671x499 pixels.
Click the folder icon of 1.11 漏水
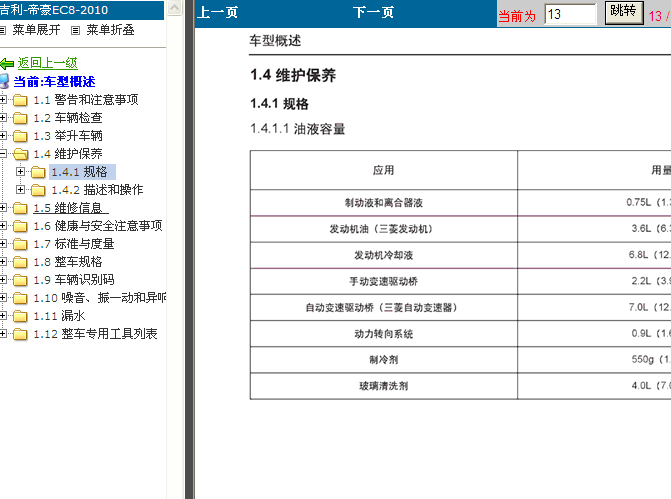tap(20, 316)
